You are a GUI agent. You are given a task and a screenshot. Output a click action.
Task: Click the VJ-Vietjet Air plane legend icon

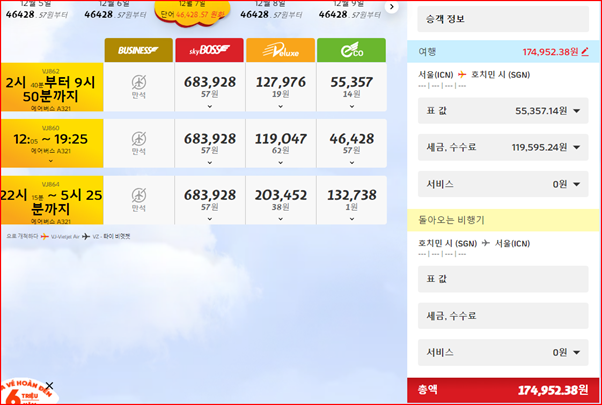[x=45, y=237]
